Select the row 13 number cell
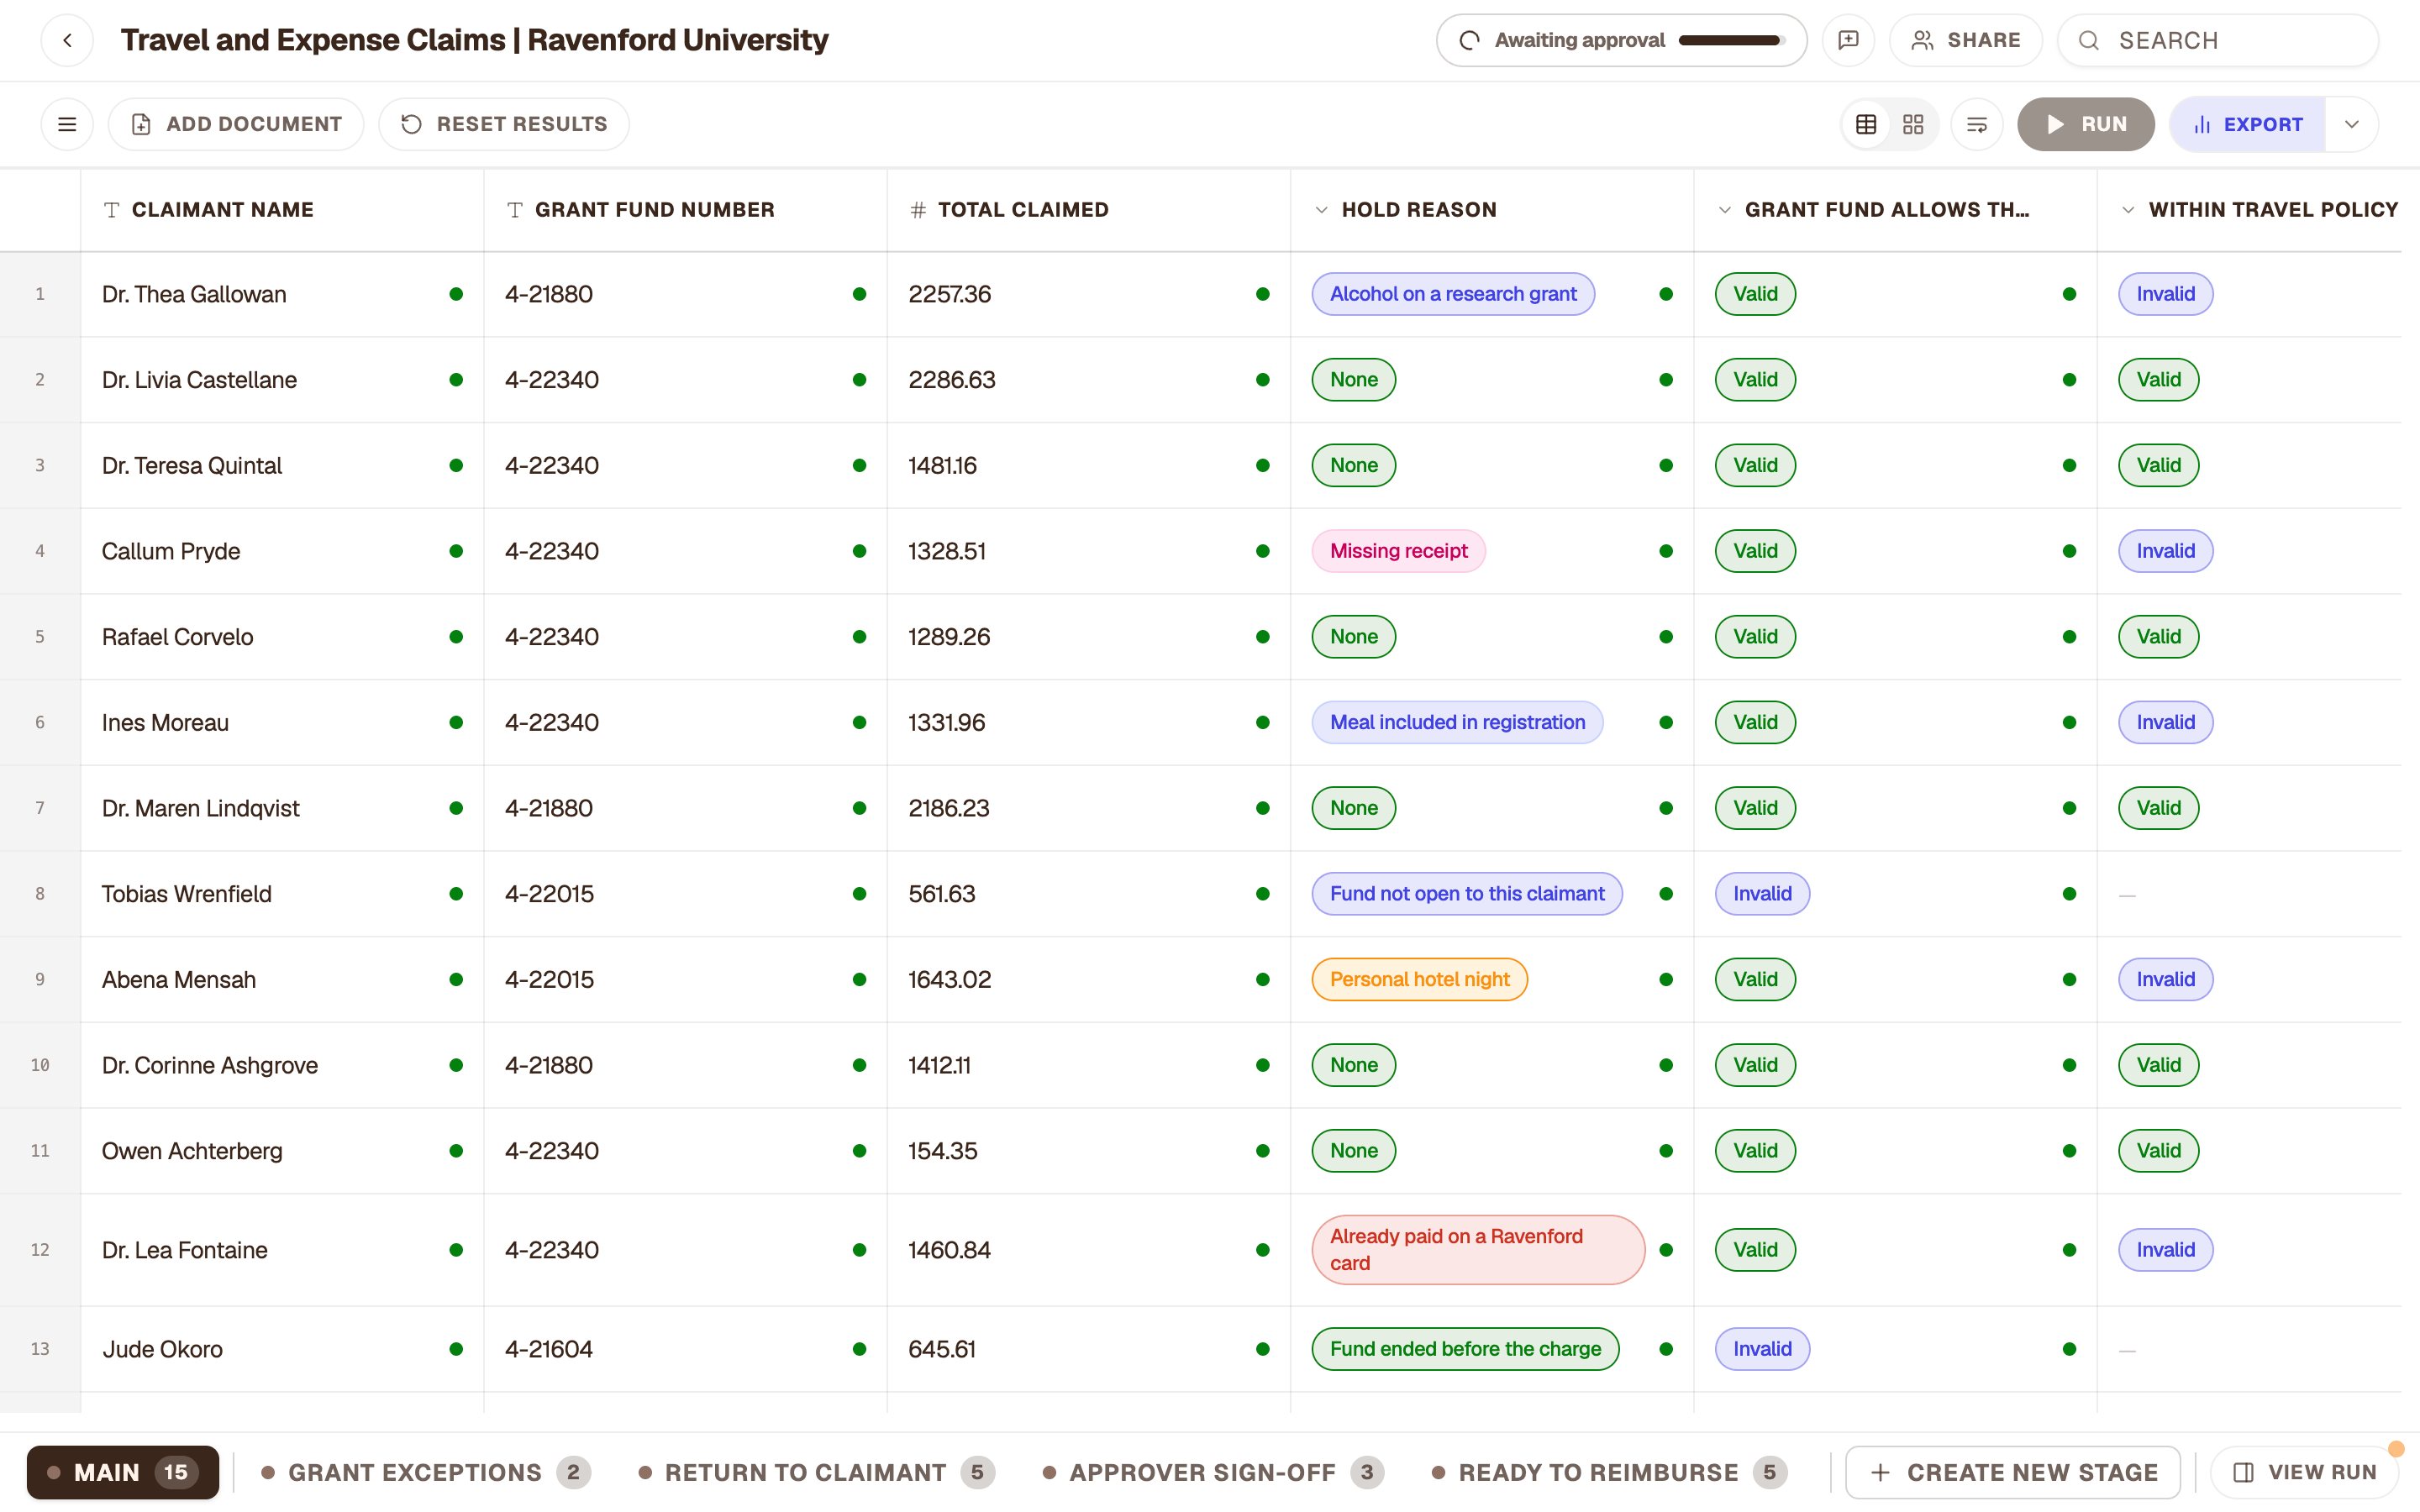2420x1512 pixels. [40, 1349]
